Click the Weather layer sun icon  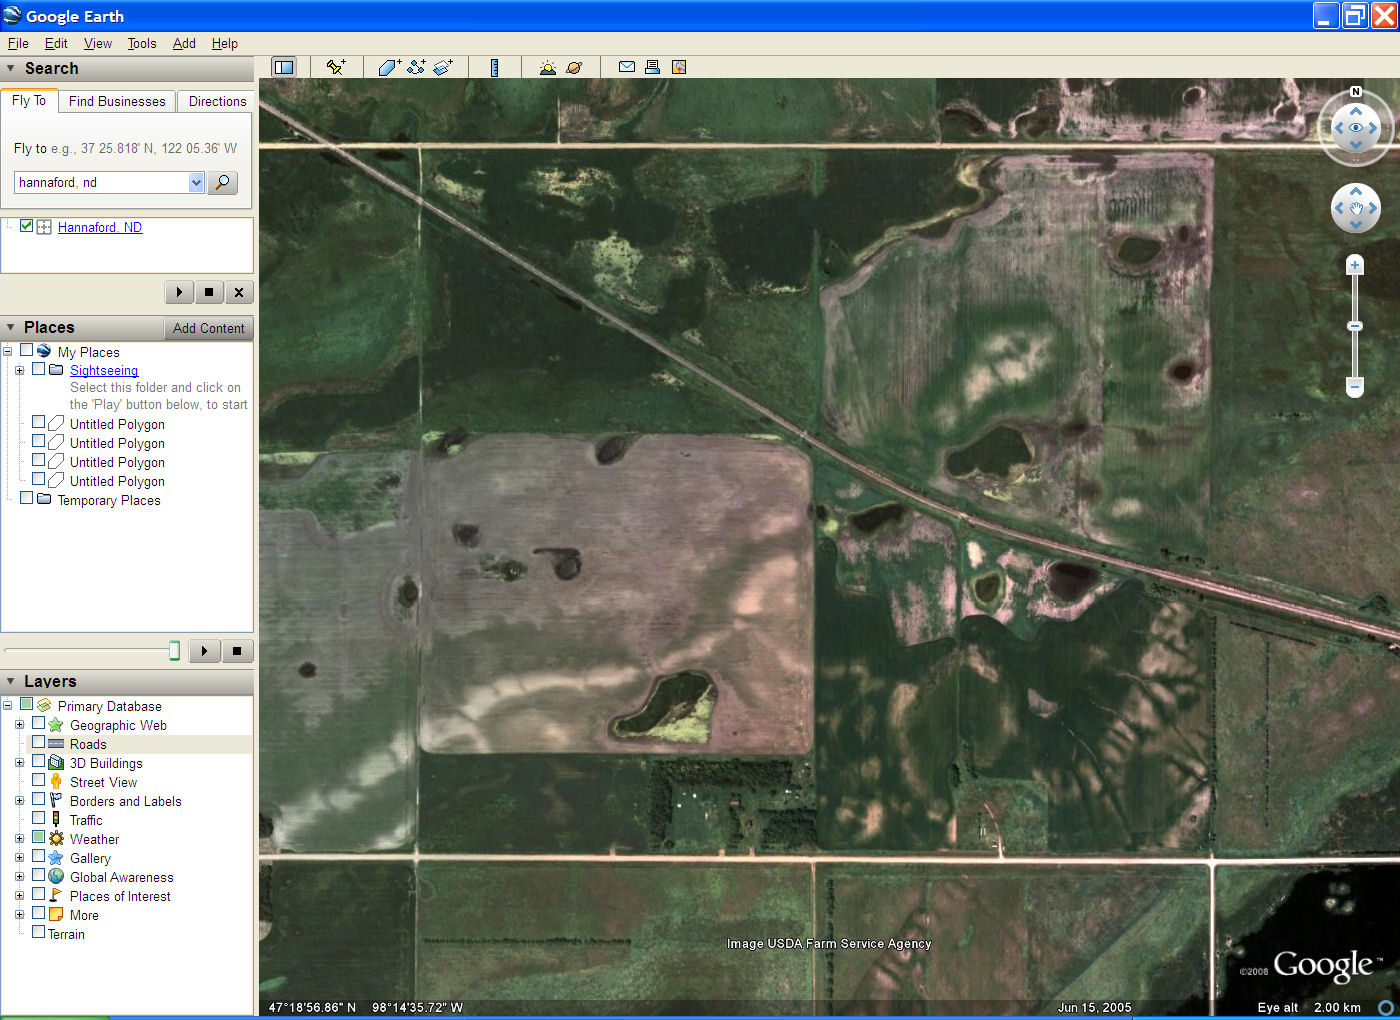click(x=56, y=839)
